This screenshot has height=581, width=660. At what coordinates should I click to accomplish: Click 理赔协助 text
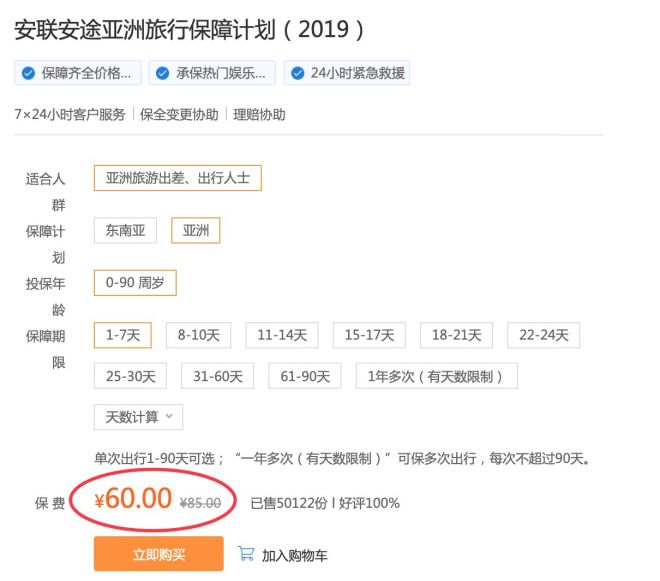coord(259,115)
